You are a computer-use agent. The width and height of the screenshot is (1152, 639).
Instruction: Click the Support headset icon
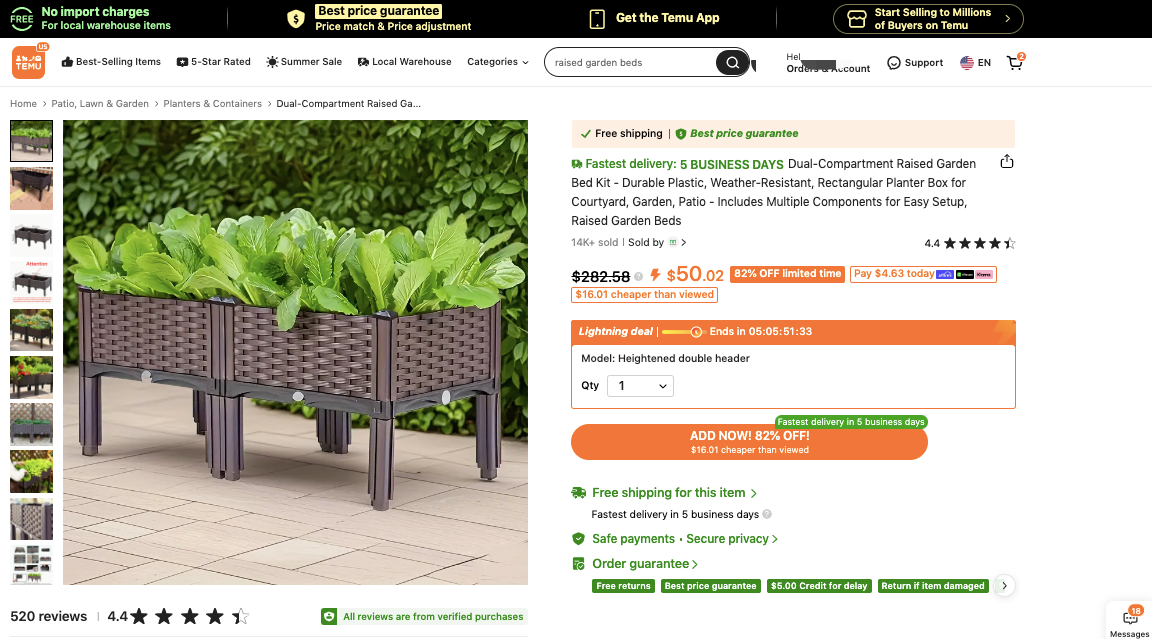(893, 62)
